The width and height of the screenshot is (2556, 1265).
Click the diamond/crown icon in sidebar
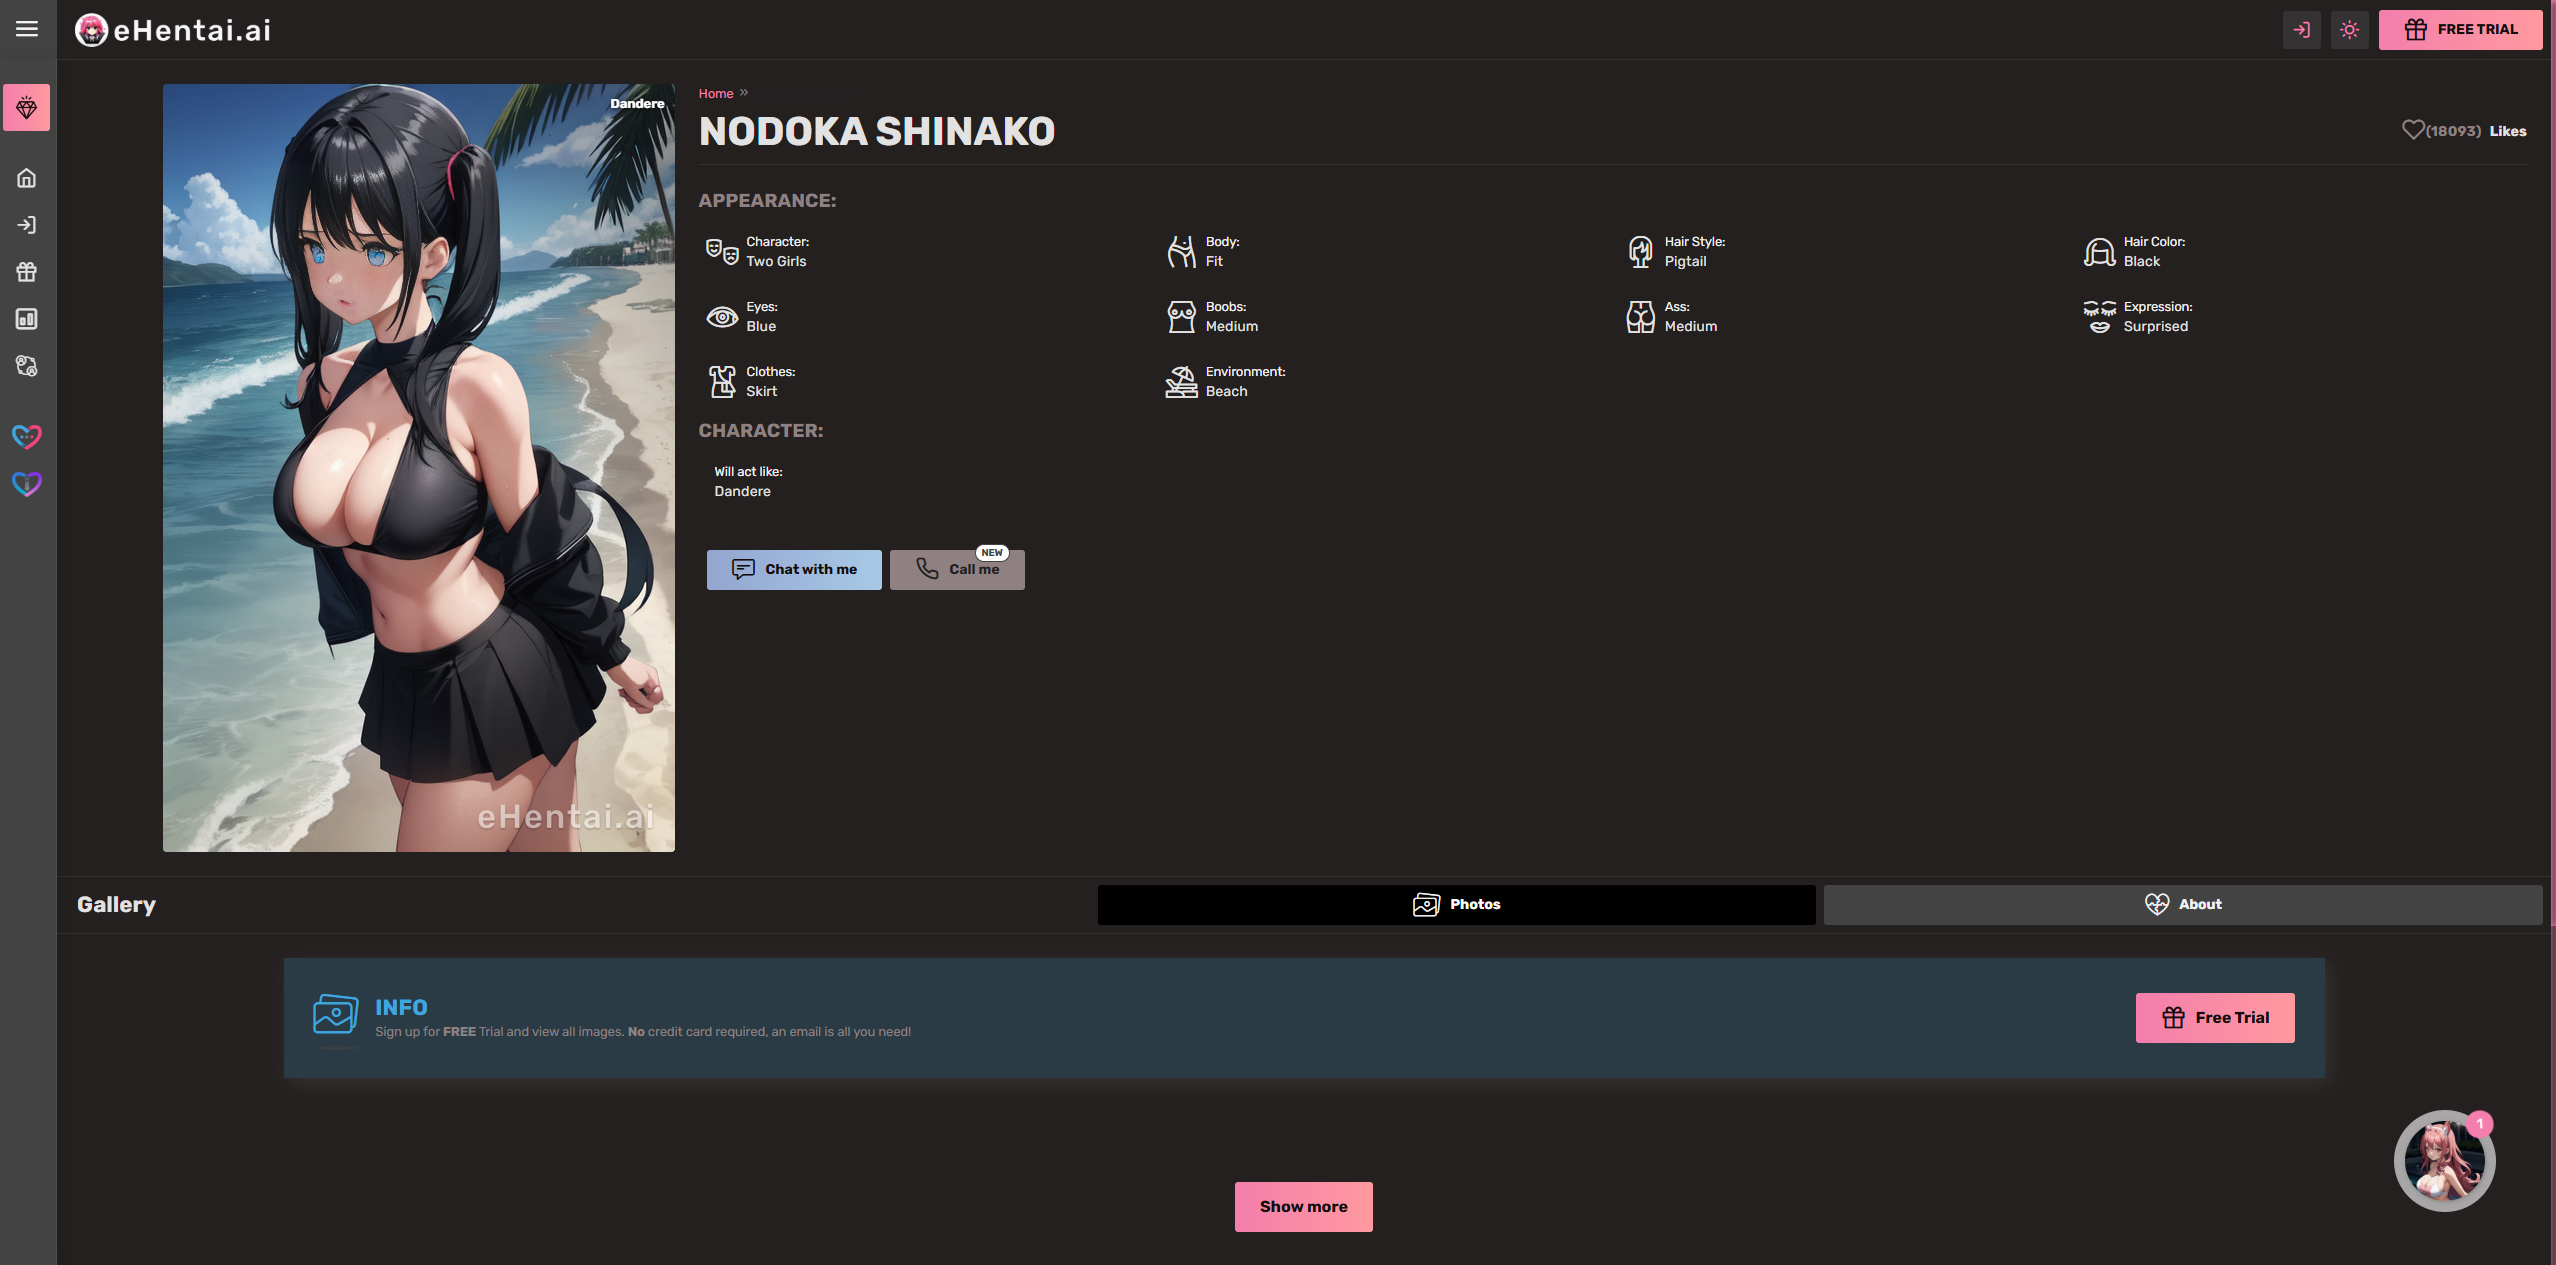pyautogui.click(x=28, y=108)
